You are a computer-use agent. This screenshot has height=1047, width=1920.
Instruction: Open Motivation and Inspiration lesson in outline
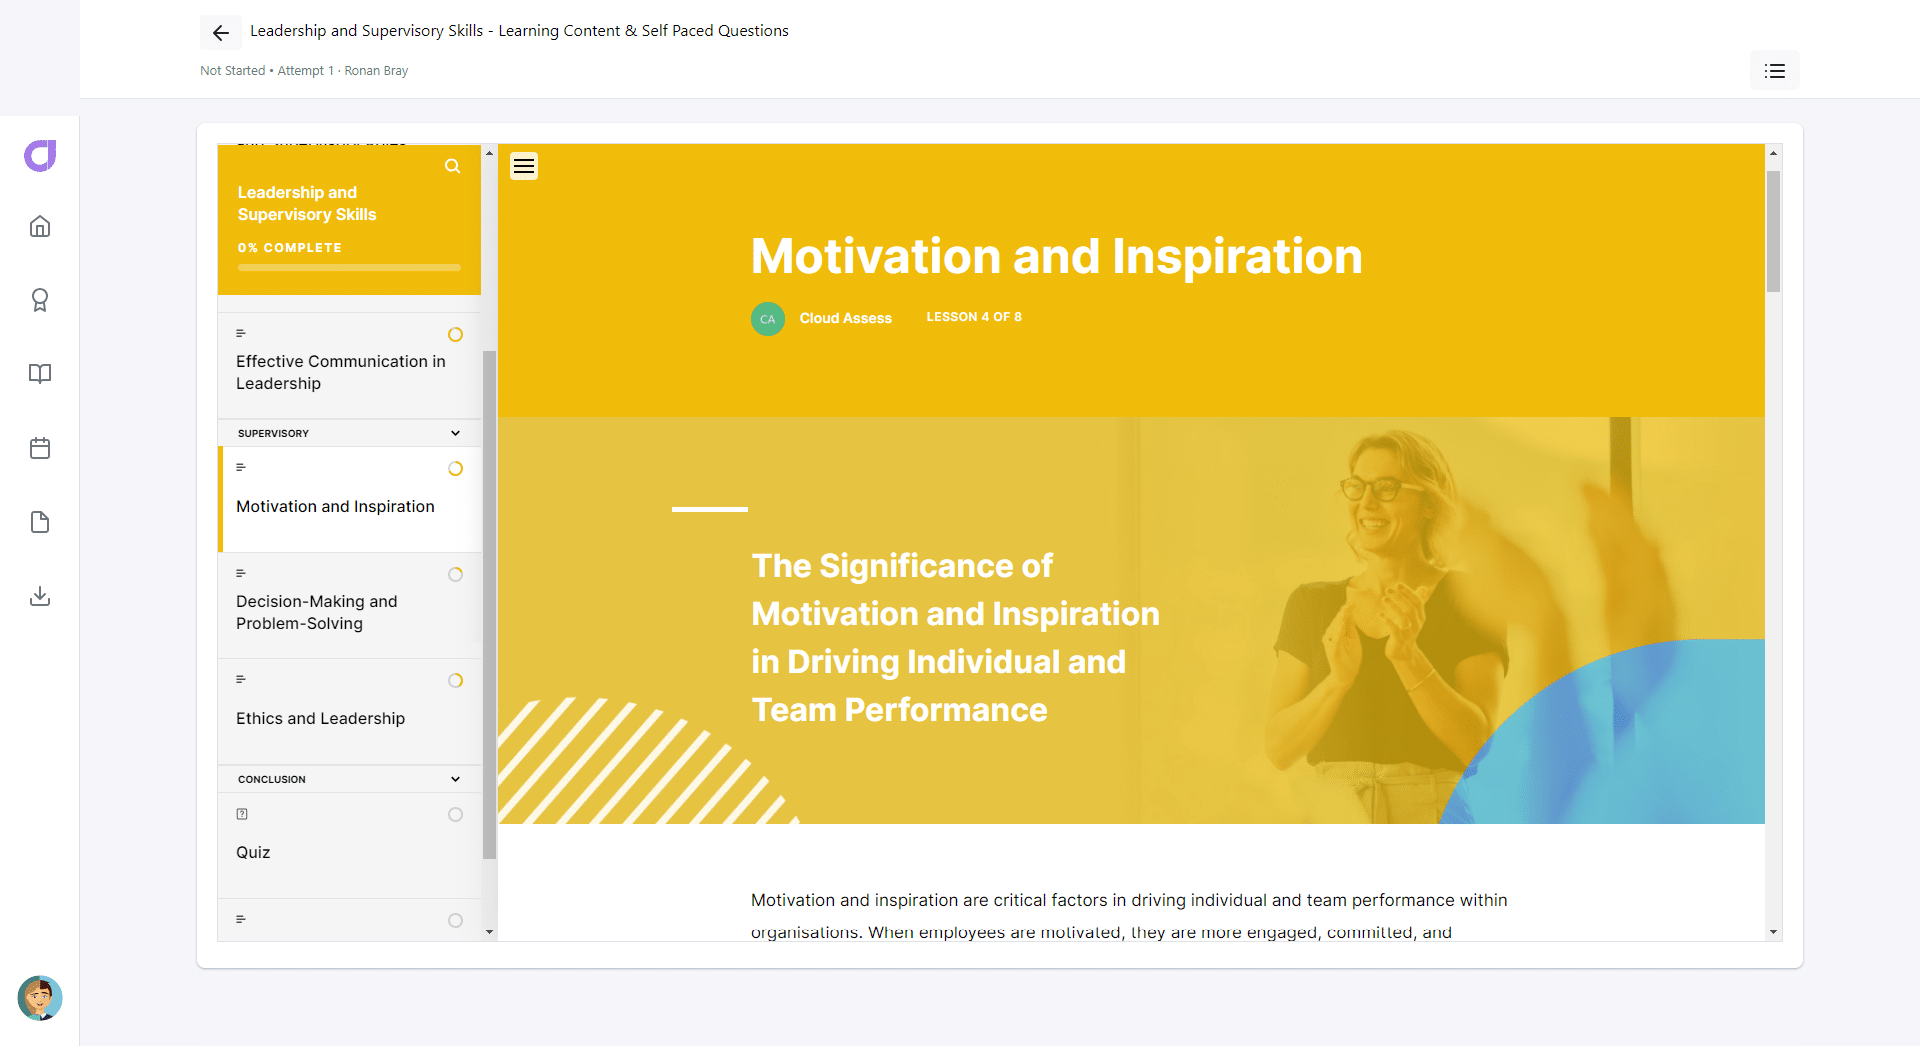pos(350,500)
